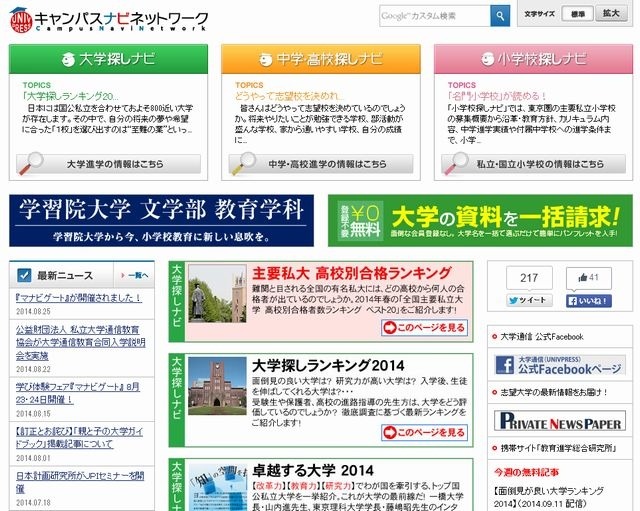The image size is (640, 511).
Task: Open news 学び体験フェア『マナビゲート』8月23・24日開催
Action: tap(78, 393)
